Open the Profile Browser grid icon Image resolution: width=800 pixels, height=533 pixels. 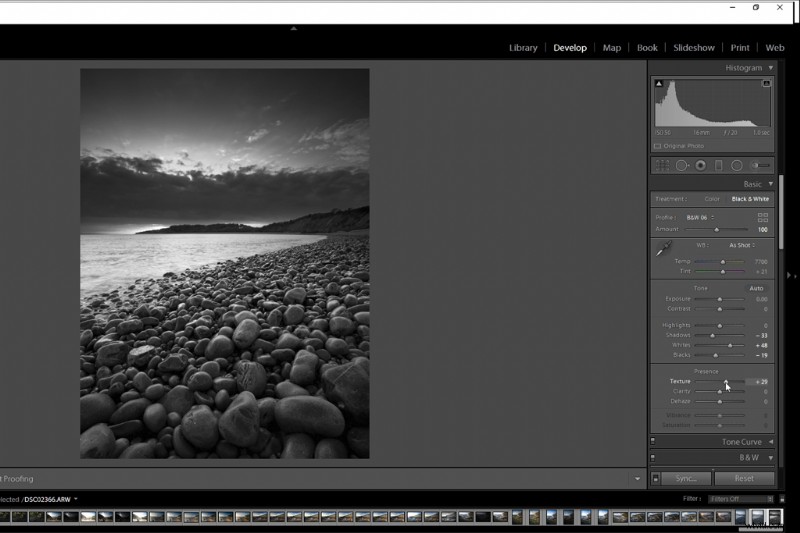tap(763, 217)
